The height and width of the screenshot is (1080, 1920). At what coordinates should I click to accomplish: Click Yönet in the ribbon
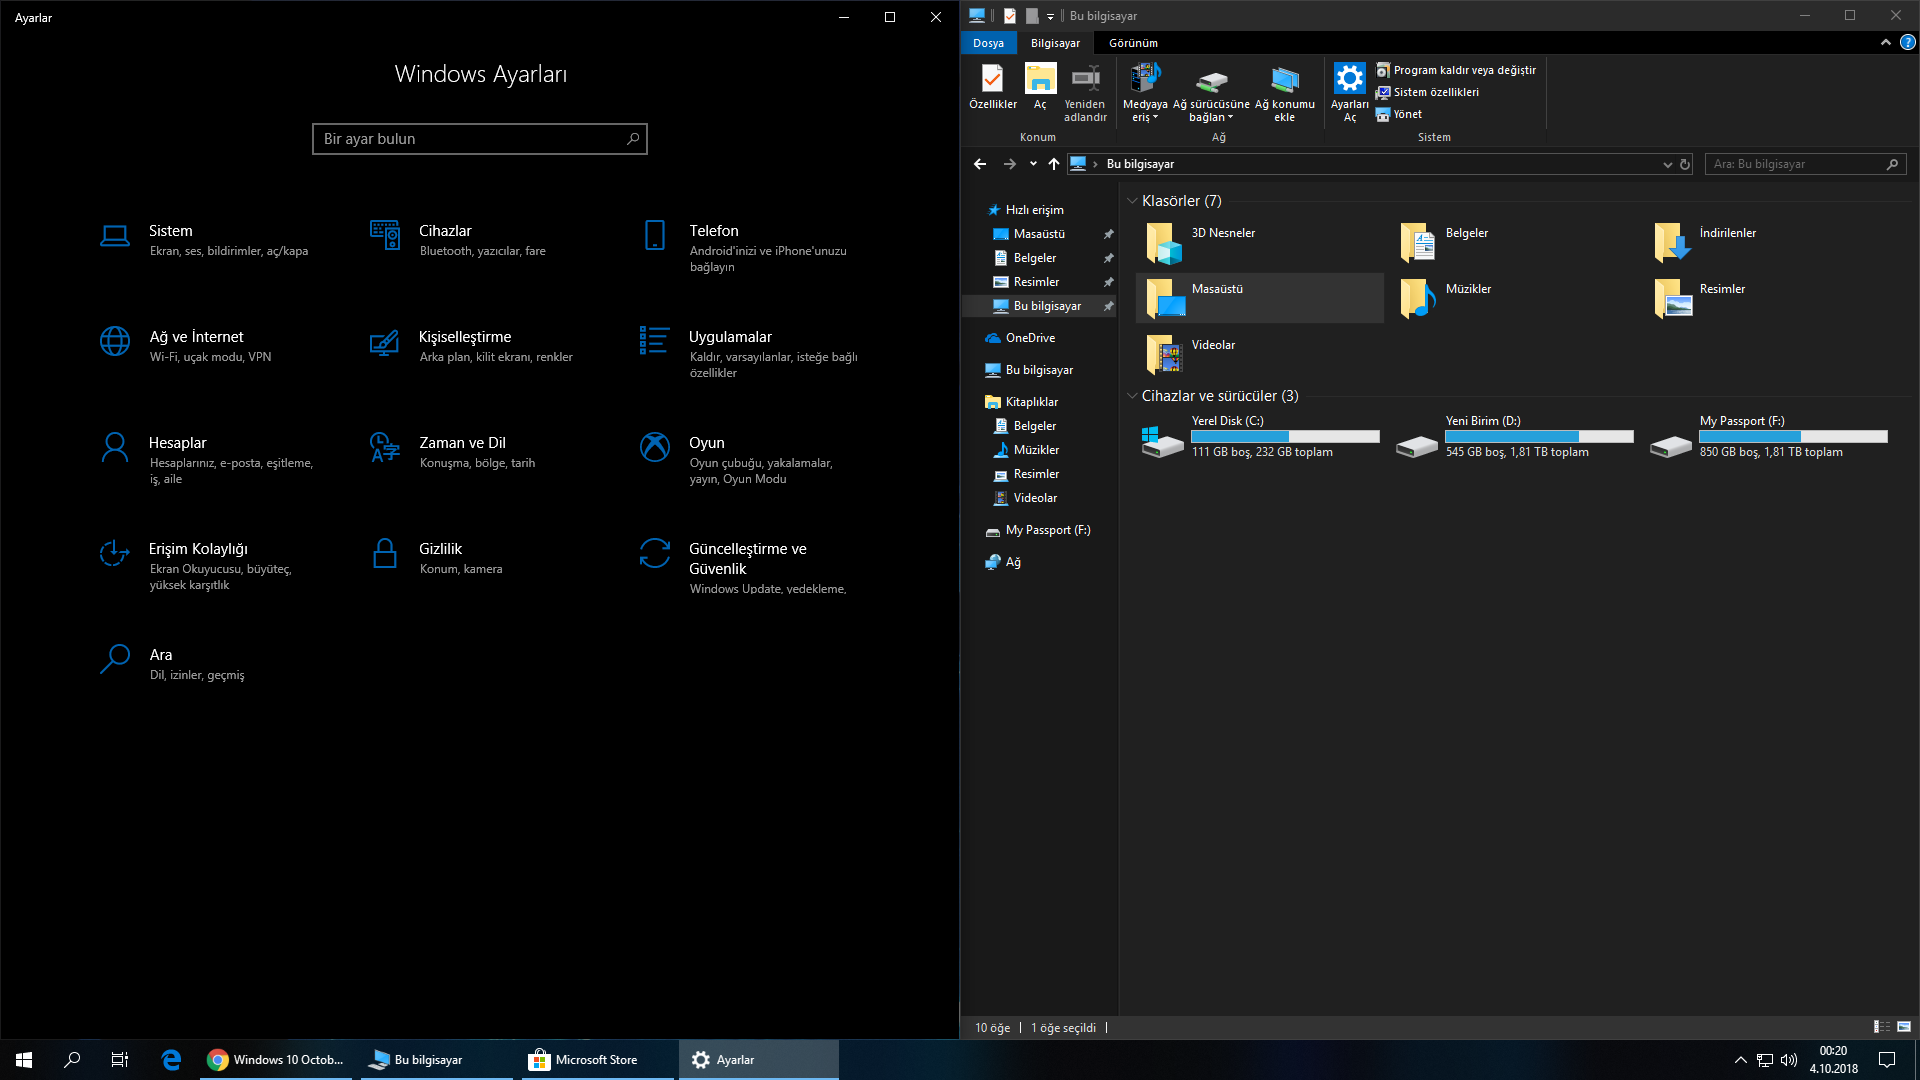1399,114
